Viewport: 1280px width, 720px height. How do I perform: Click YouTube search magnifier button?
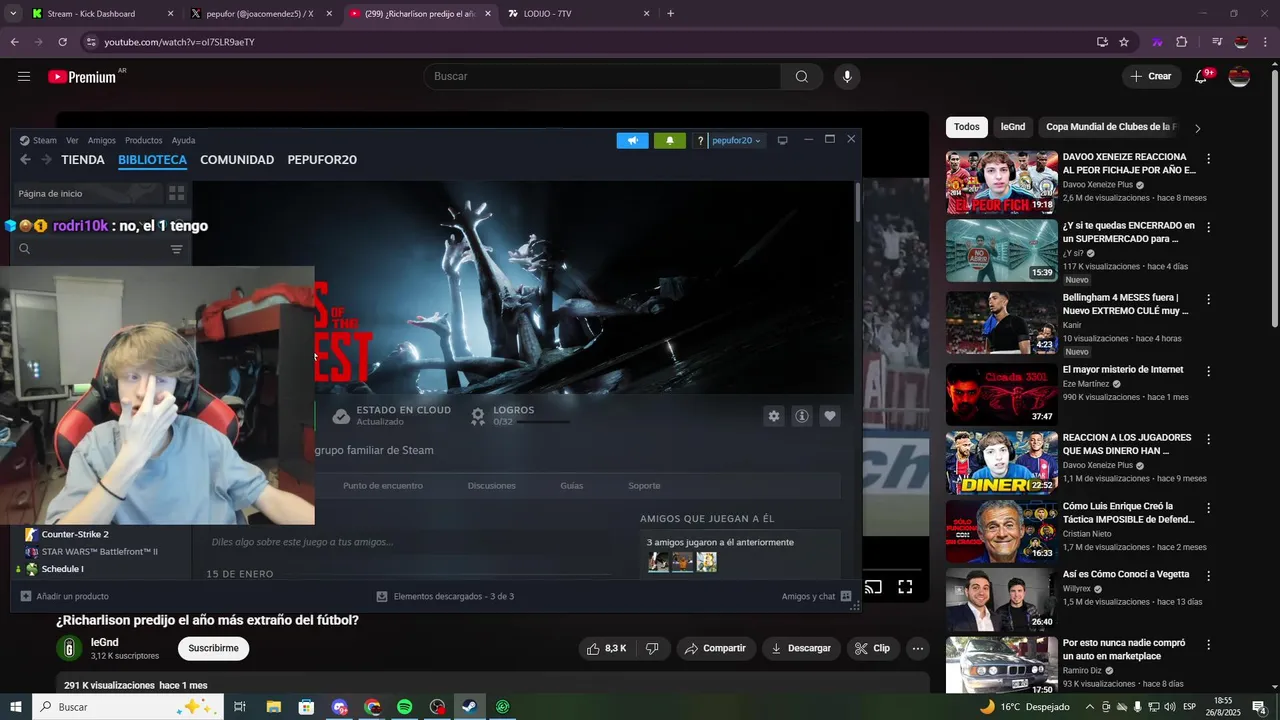click(x=802, y=77)
